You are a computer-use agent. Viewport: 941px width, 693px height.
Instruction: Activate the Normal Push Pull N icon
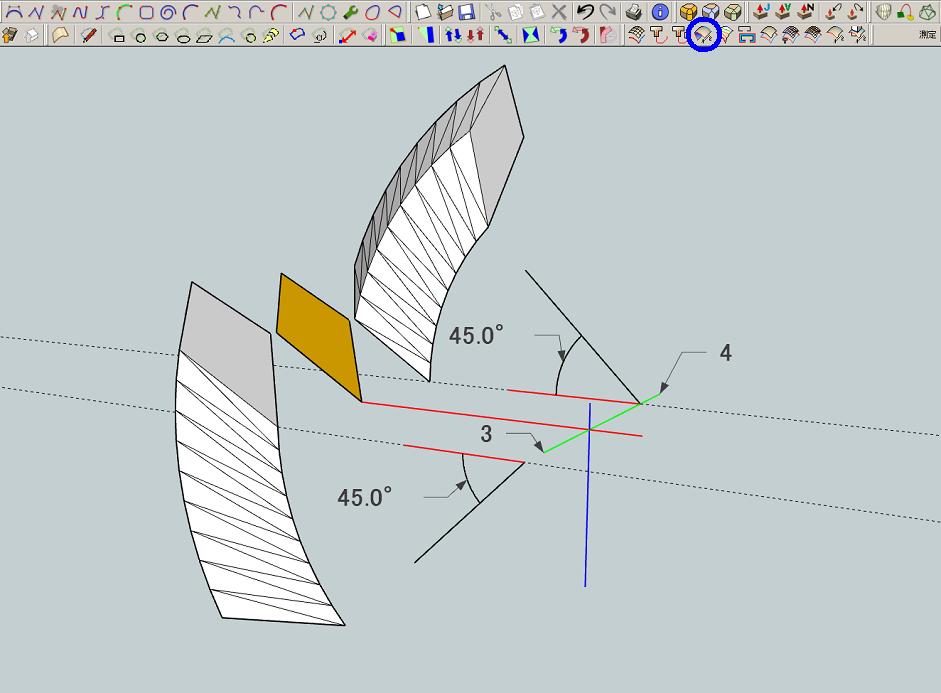click(x=805, y=11)
